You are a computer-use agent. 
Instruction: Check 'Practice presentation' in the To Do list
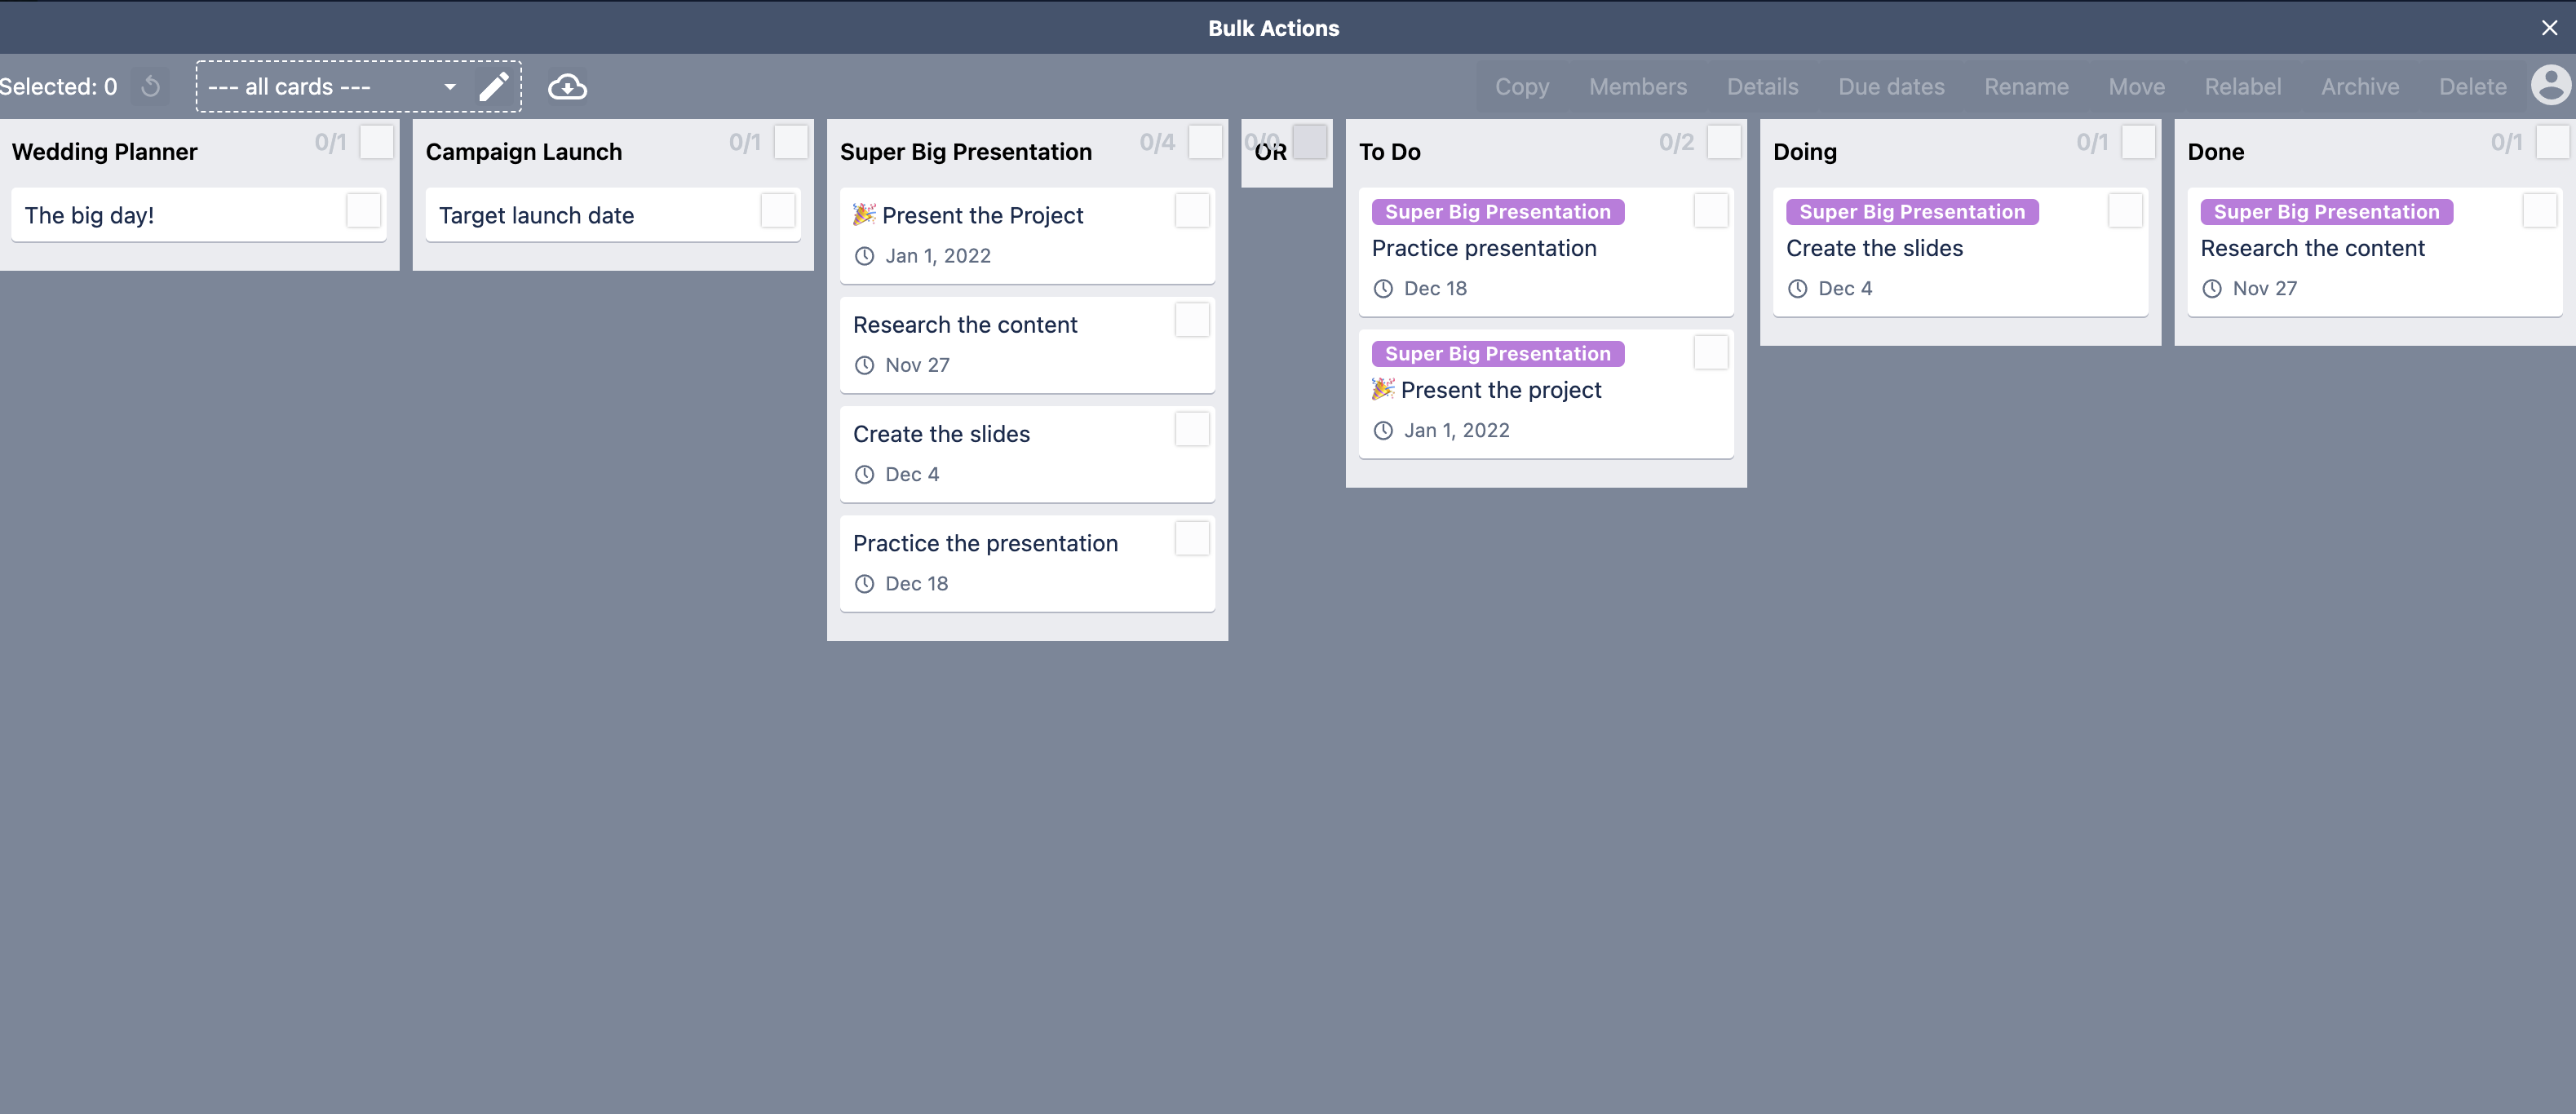[1710, 211]
